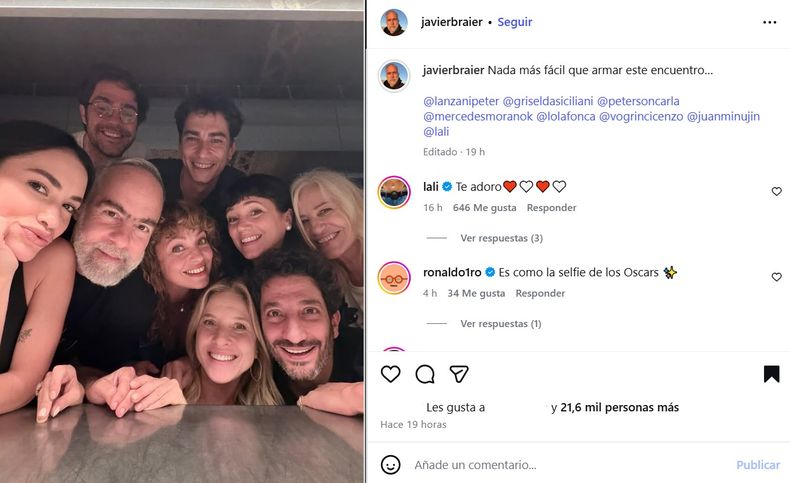Open ronaldo1ro's profile picture
The width and height of the screenshot is (790, 483).
[x=394, y=278]
